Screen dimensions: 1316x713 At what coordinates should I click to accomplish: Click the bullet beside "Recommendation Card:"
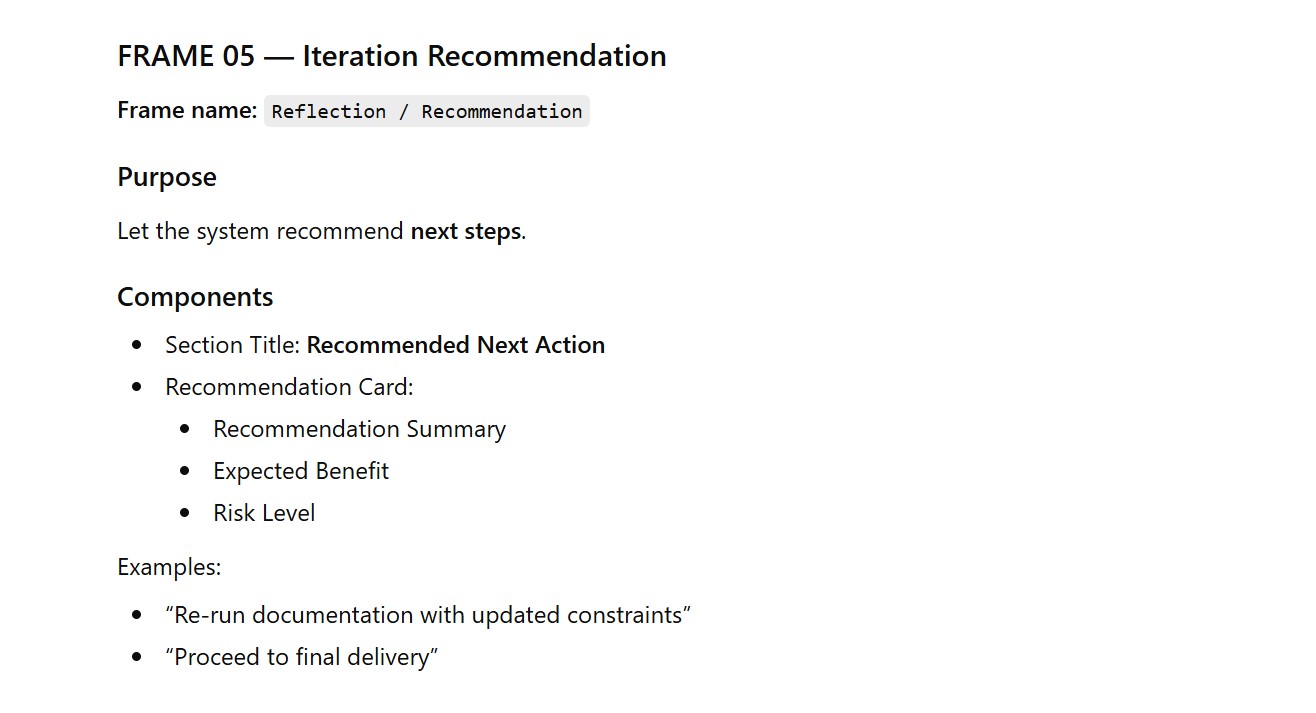coord(137,387)
